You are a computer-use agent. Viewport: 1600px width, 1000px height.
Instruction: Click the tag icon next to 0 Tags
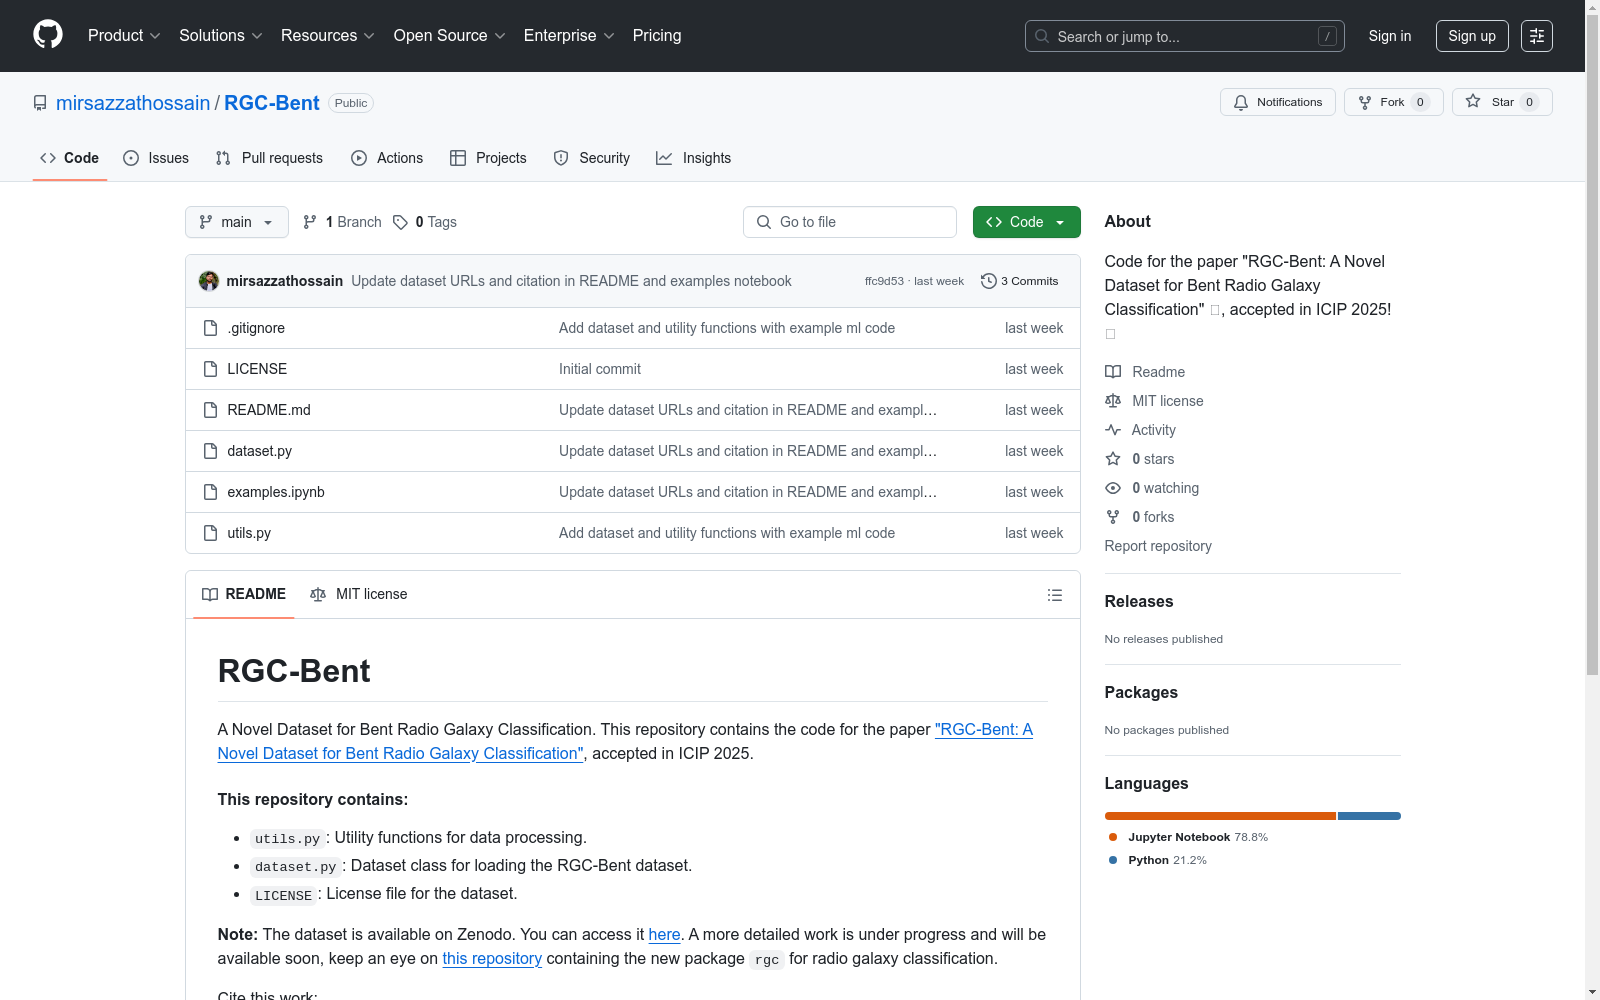pyautogui.click(x=400, y=222)
